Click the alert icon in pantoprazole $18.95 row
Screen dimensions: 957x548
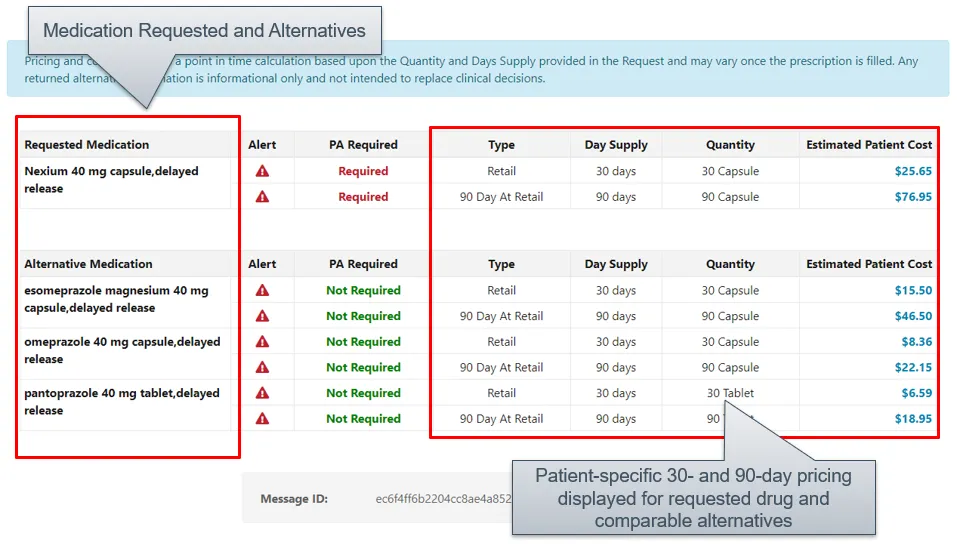pyautogui.click(x=262, y=419)
